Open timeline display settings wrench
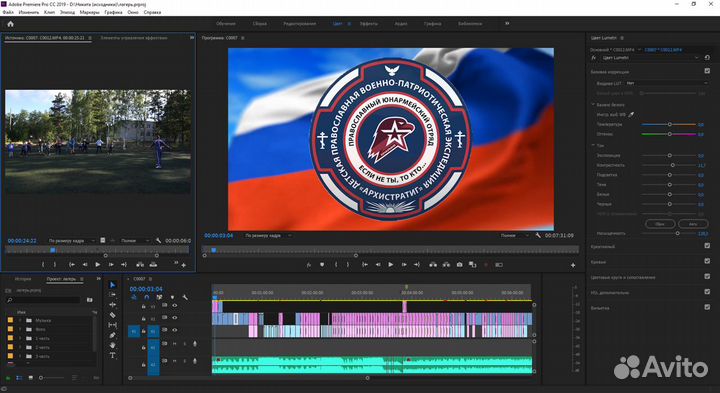 point(185,297)
